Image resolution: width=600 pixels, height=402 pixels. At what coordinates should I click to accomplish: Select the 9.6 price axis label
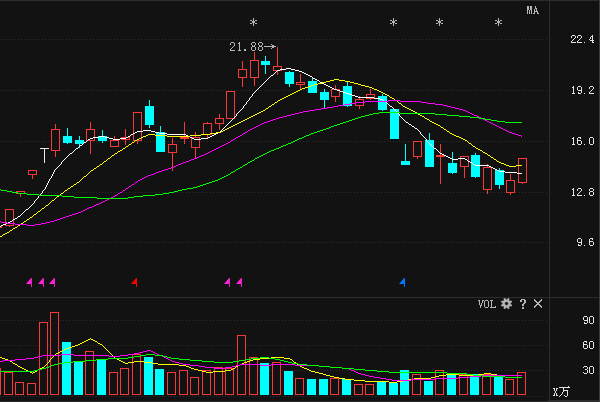585,243
